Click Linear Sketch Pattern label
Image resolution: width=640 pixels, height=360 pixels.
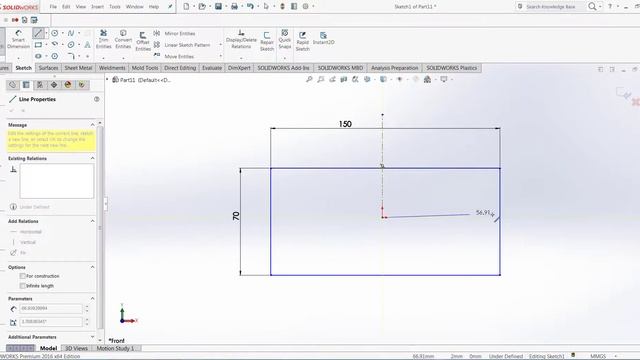[x=187, y=45]
